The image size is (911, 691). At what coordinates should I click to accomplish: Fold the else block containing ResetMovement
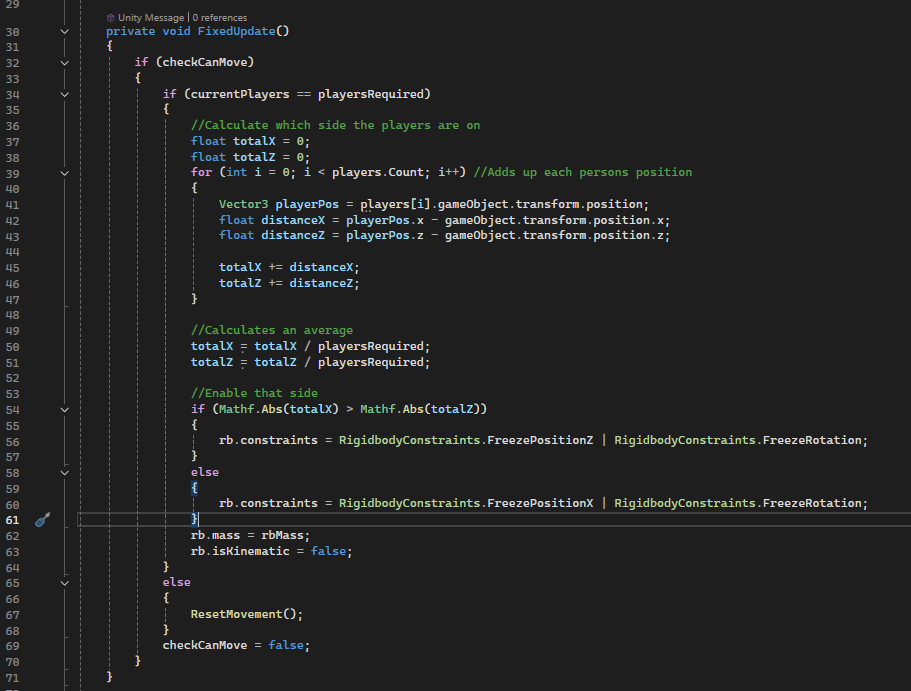65,582
